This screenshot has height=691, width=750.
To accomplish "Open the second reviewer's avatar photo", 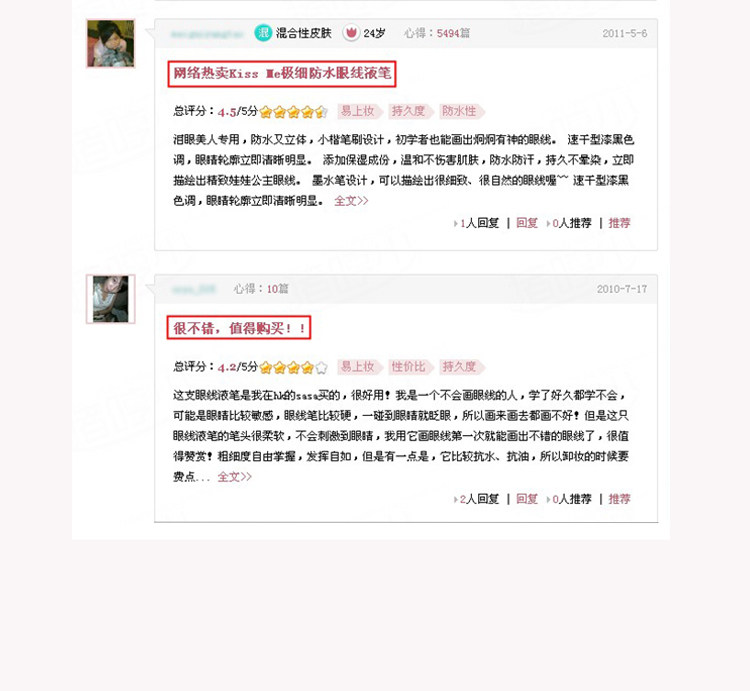I will [x=110, y=299].
